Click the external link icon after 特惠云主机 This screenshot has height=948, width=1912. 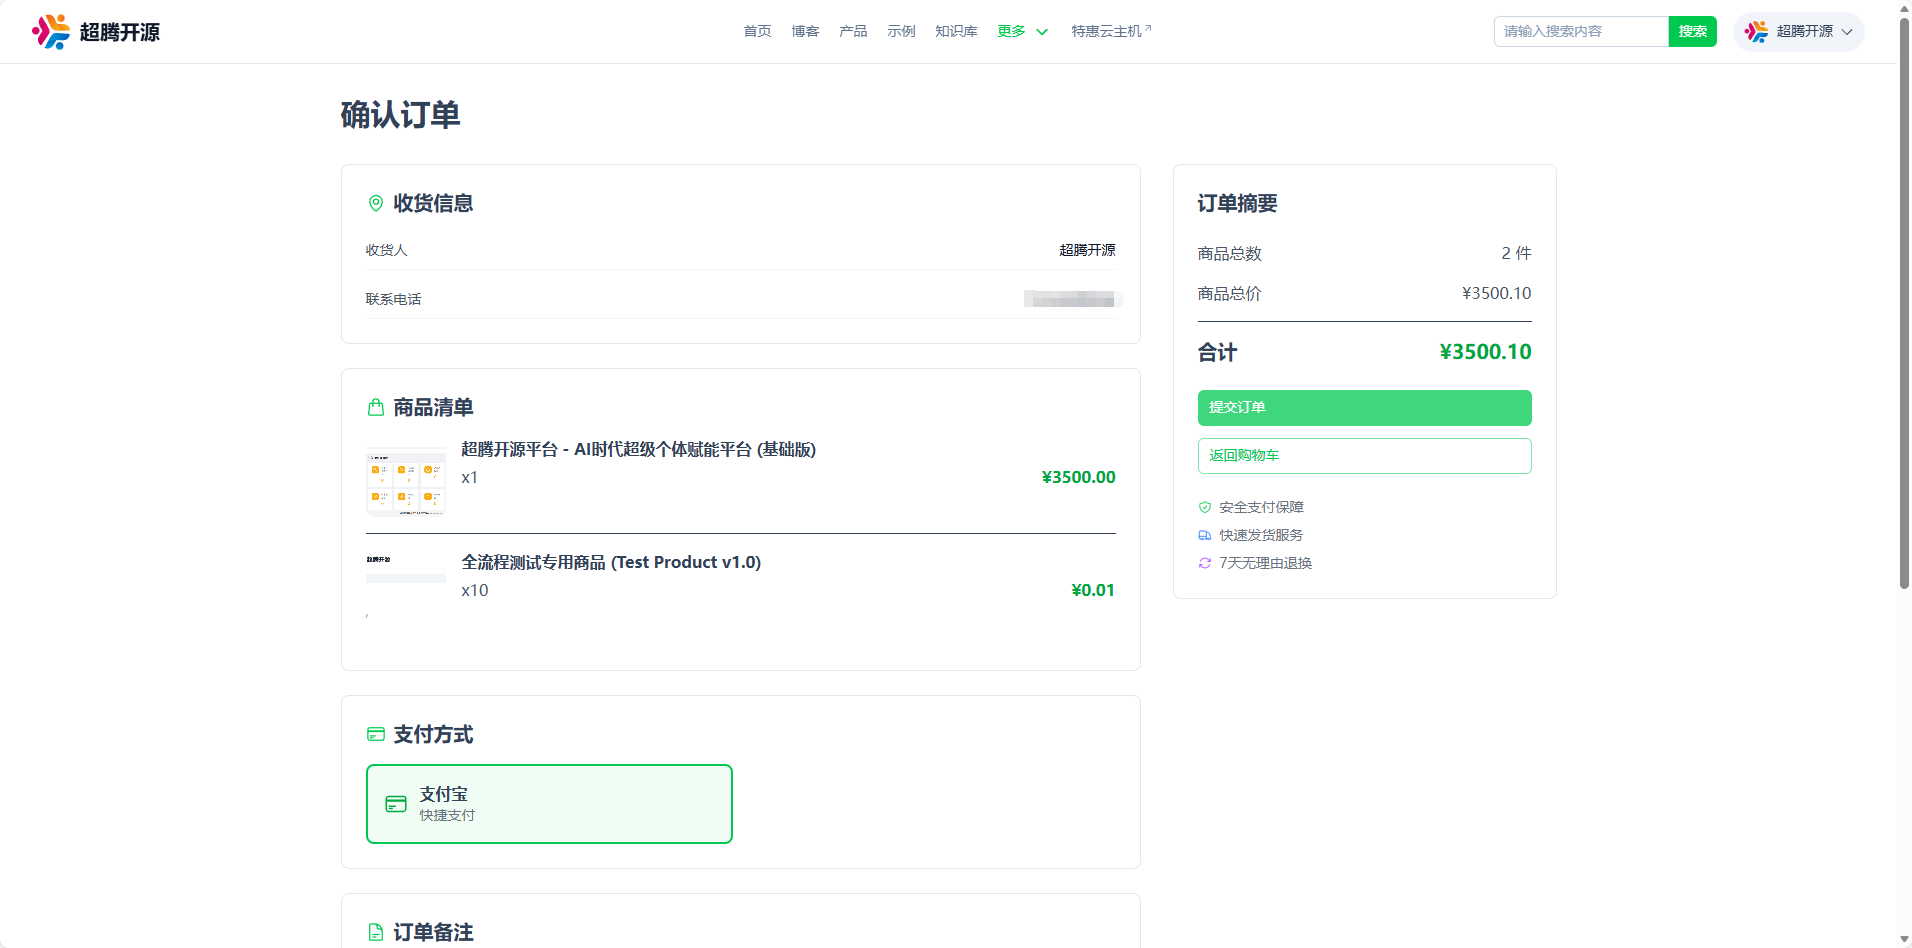[1148, 28]
